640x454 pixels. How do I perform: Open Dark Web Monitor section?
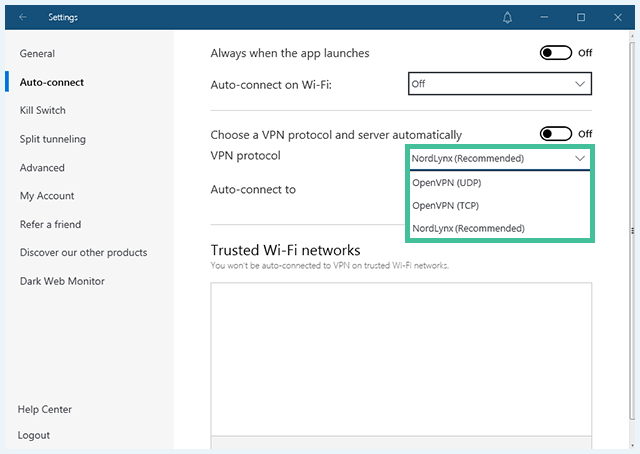point(62,281)
